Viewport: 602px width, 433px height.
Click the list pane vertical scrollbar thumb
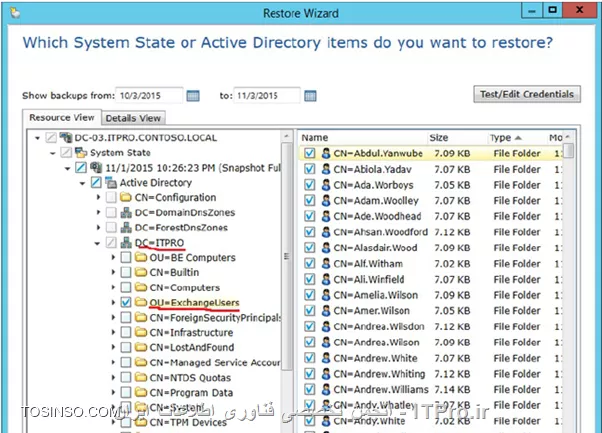coord(570,150)
